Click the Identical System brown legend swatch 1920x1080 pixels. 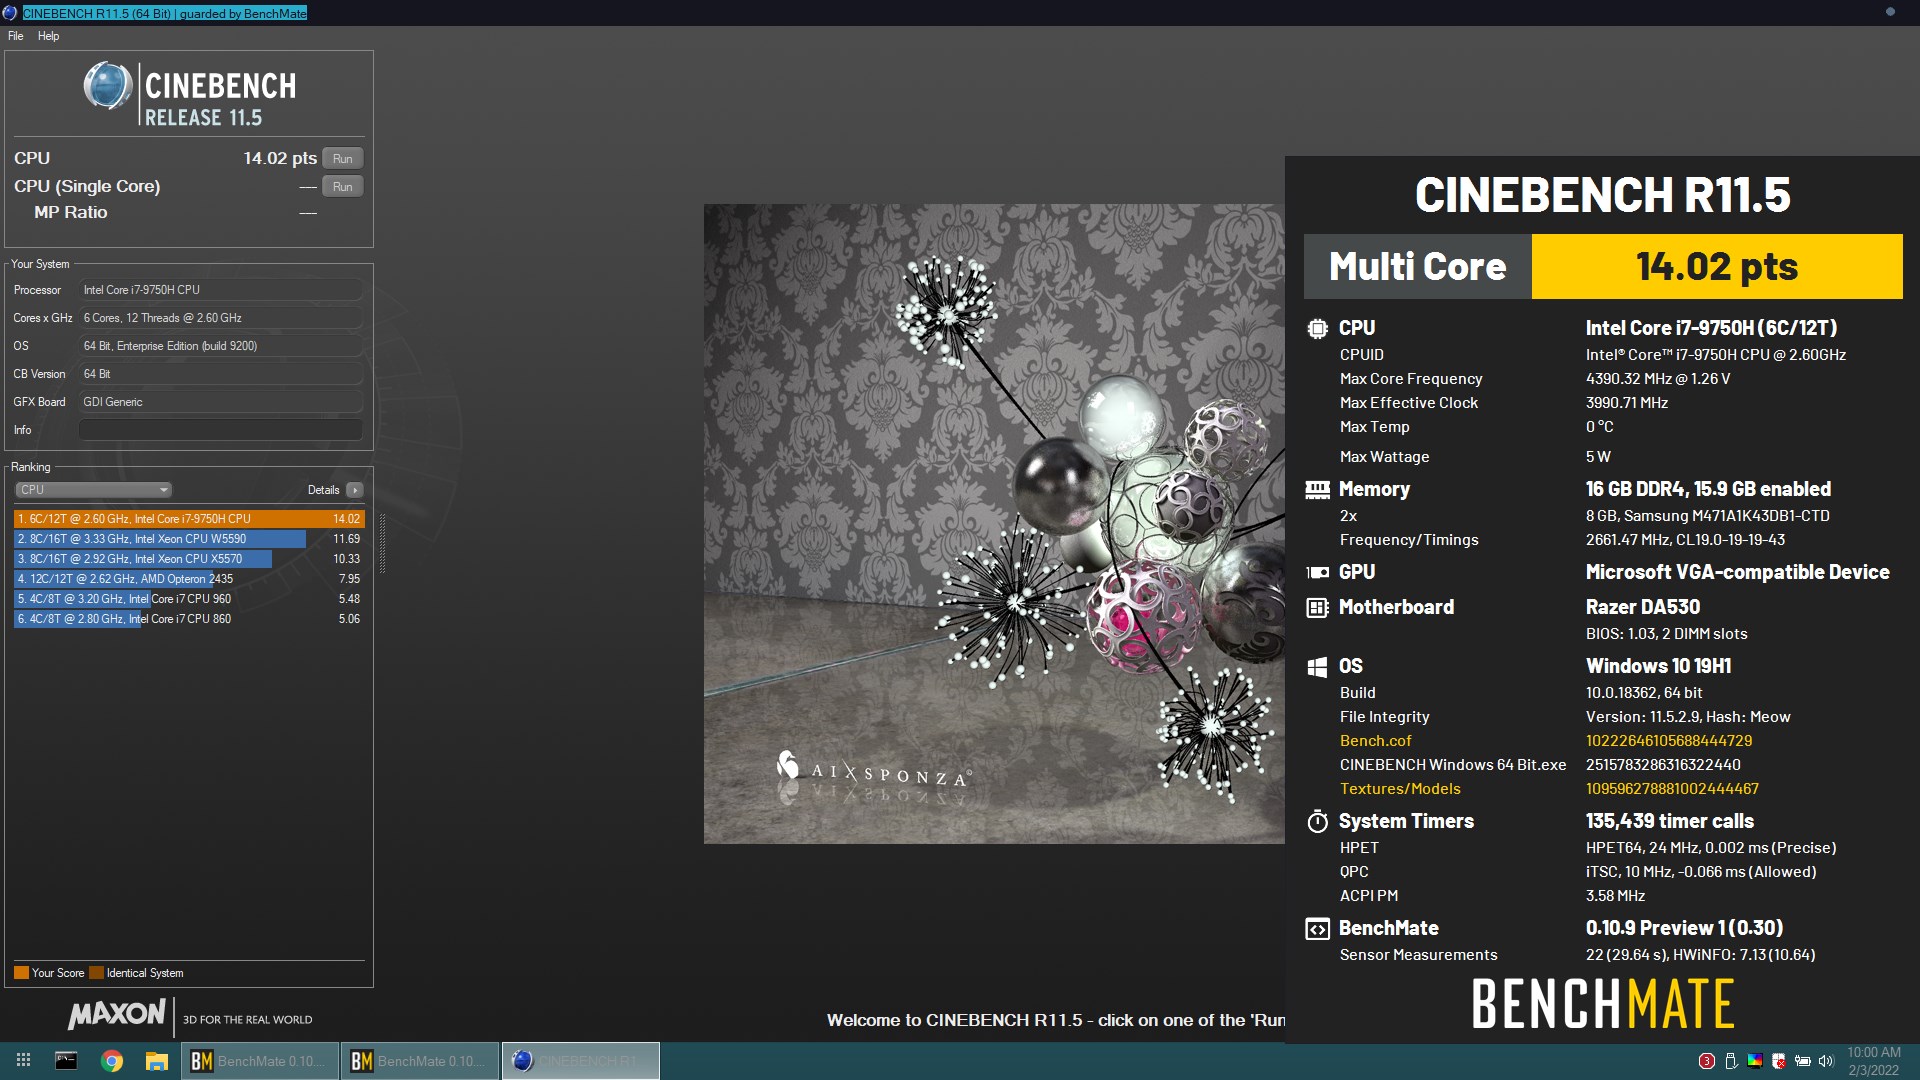[x=96, y=973]
